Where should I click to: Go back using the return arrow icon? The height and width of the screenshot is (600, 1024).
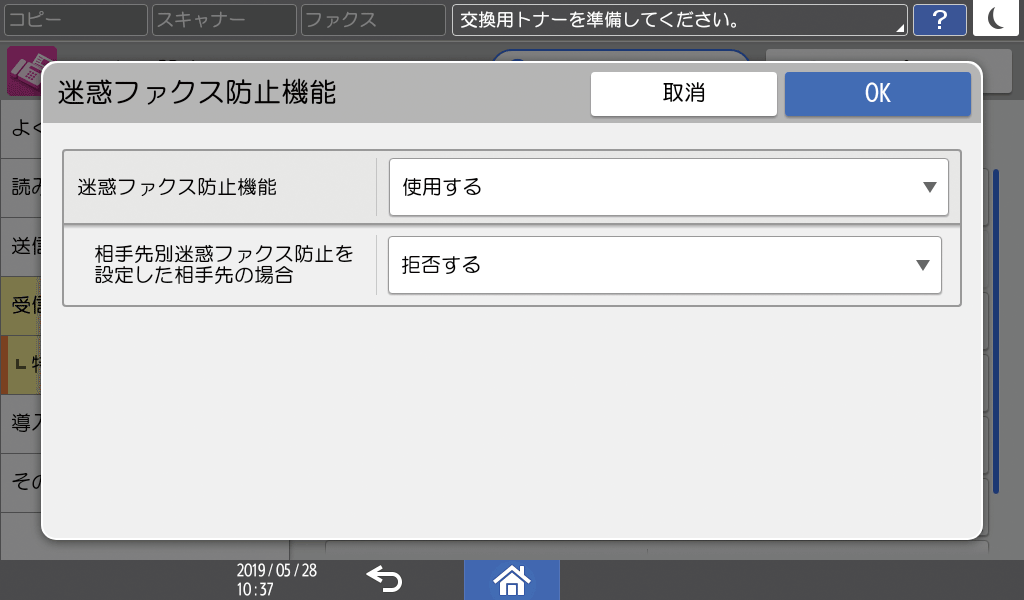[x=385, y=580]
